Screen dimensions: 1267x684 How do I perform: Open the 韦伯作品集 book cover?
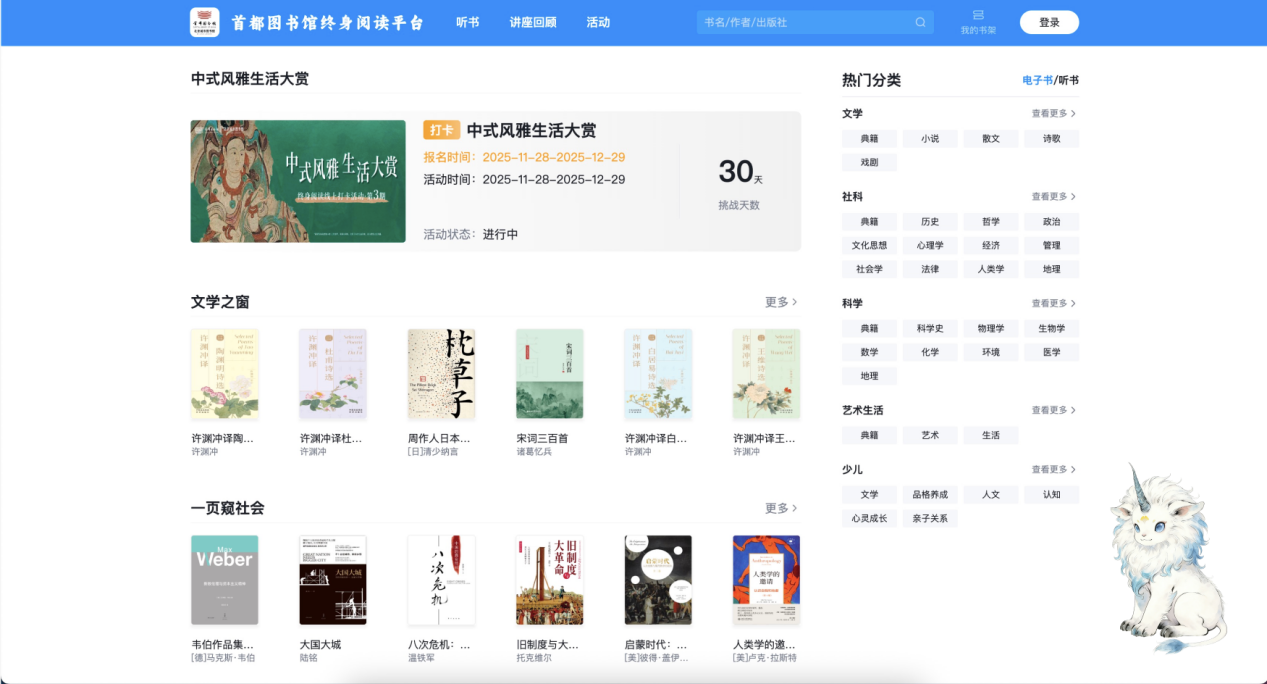click(x=224, y=580)
